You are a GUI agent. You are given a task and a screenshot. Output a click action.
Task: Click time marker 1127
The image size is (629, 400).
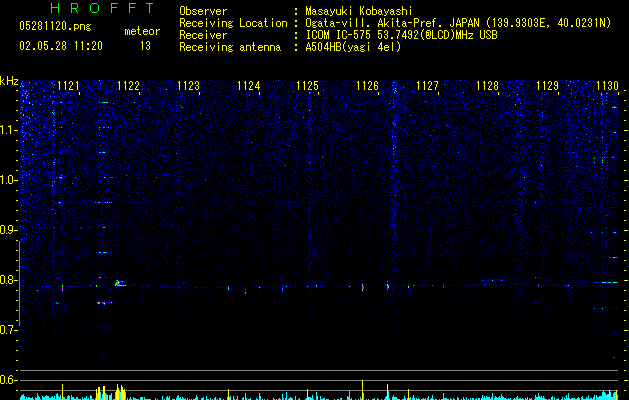coord(427,86)
